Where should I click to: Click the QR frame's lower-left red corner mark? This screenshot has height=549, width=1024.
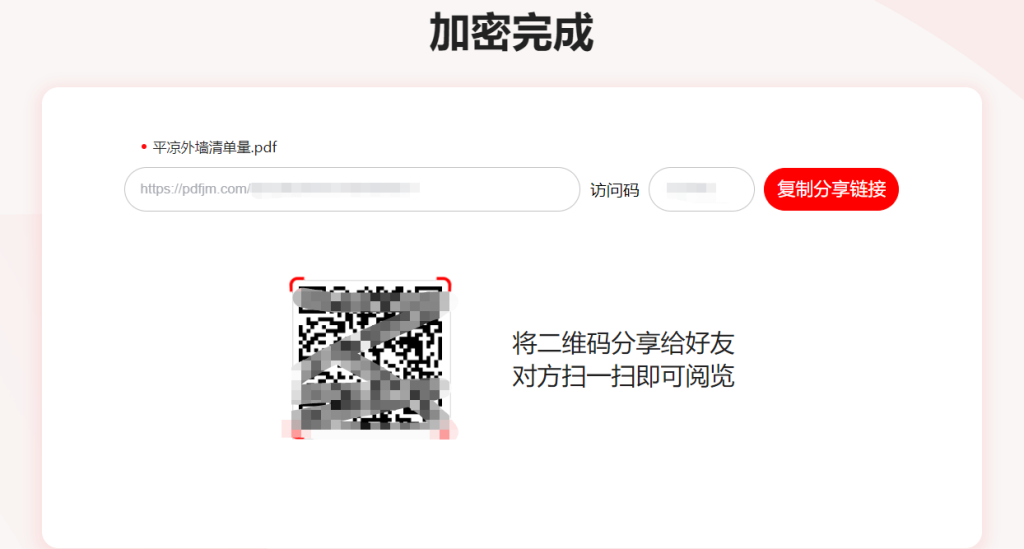(296, 433)
